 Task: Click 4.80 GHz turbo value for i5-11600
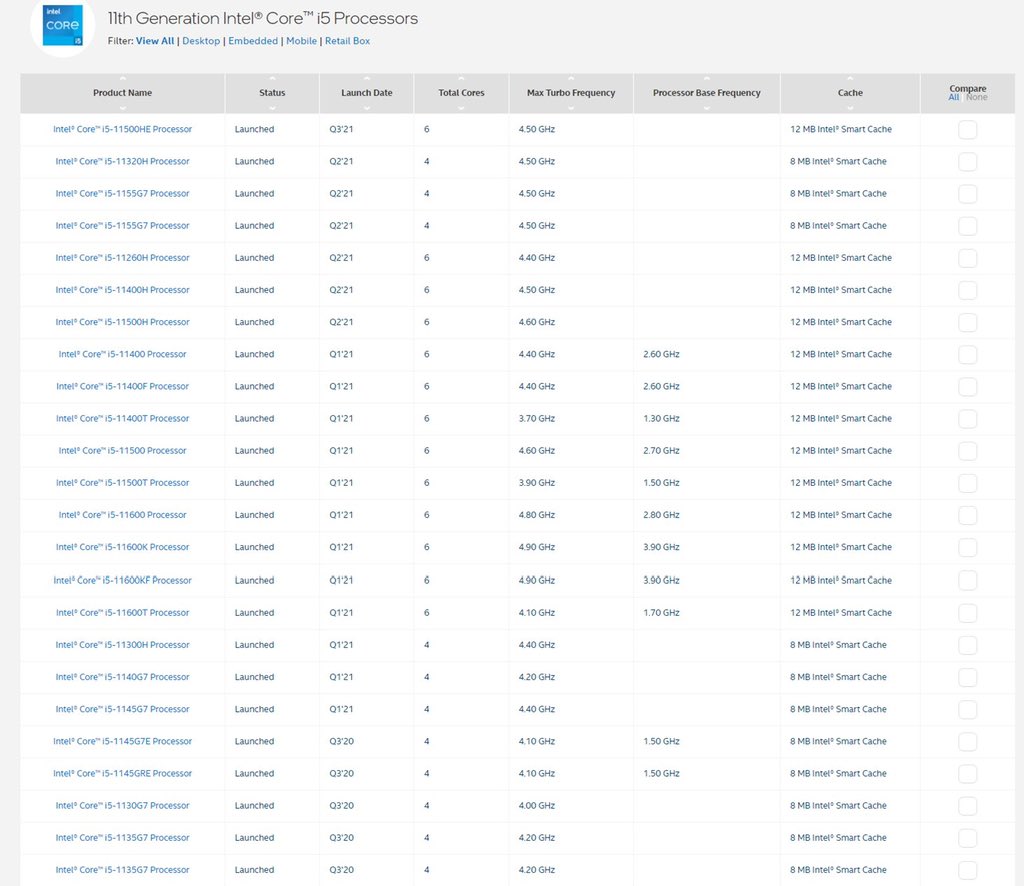point(537,514)
